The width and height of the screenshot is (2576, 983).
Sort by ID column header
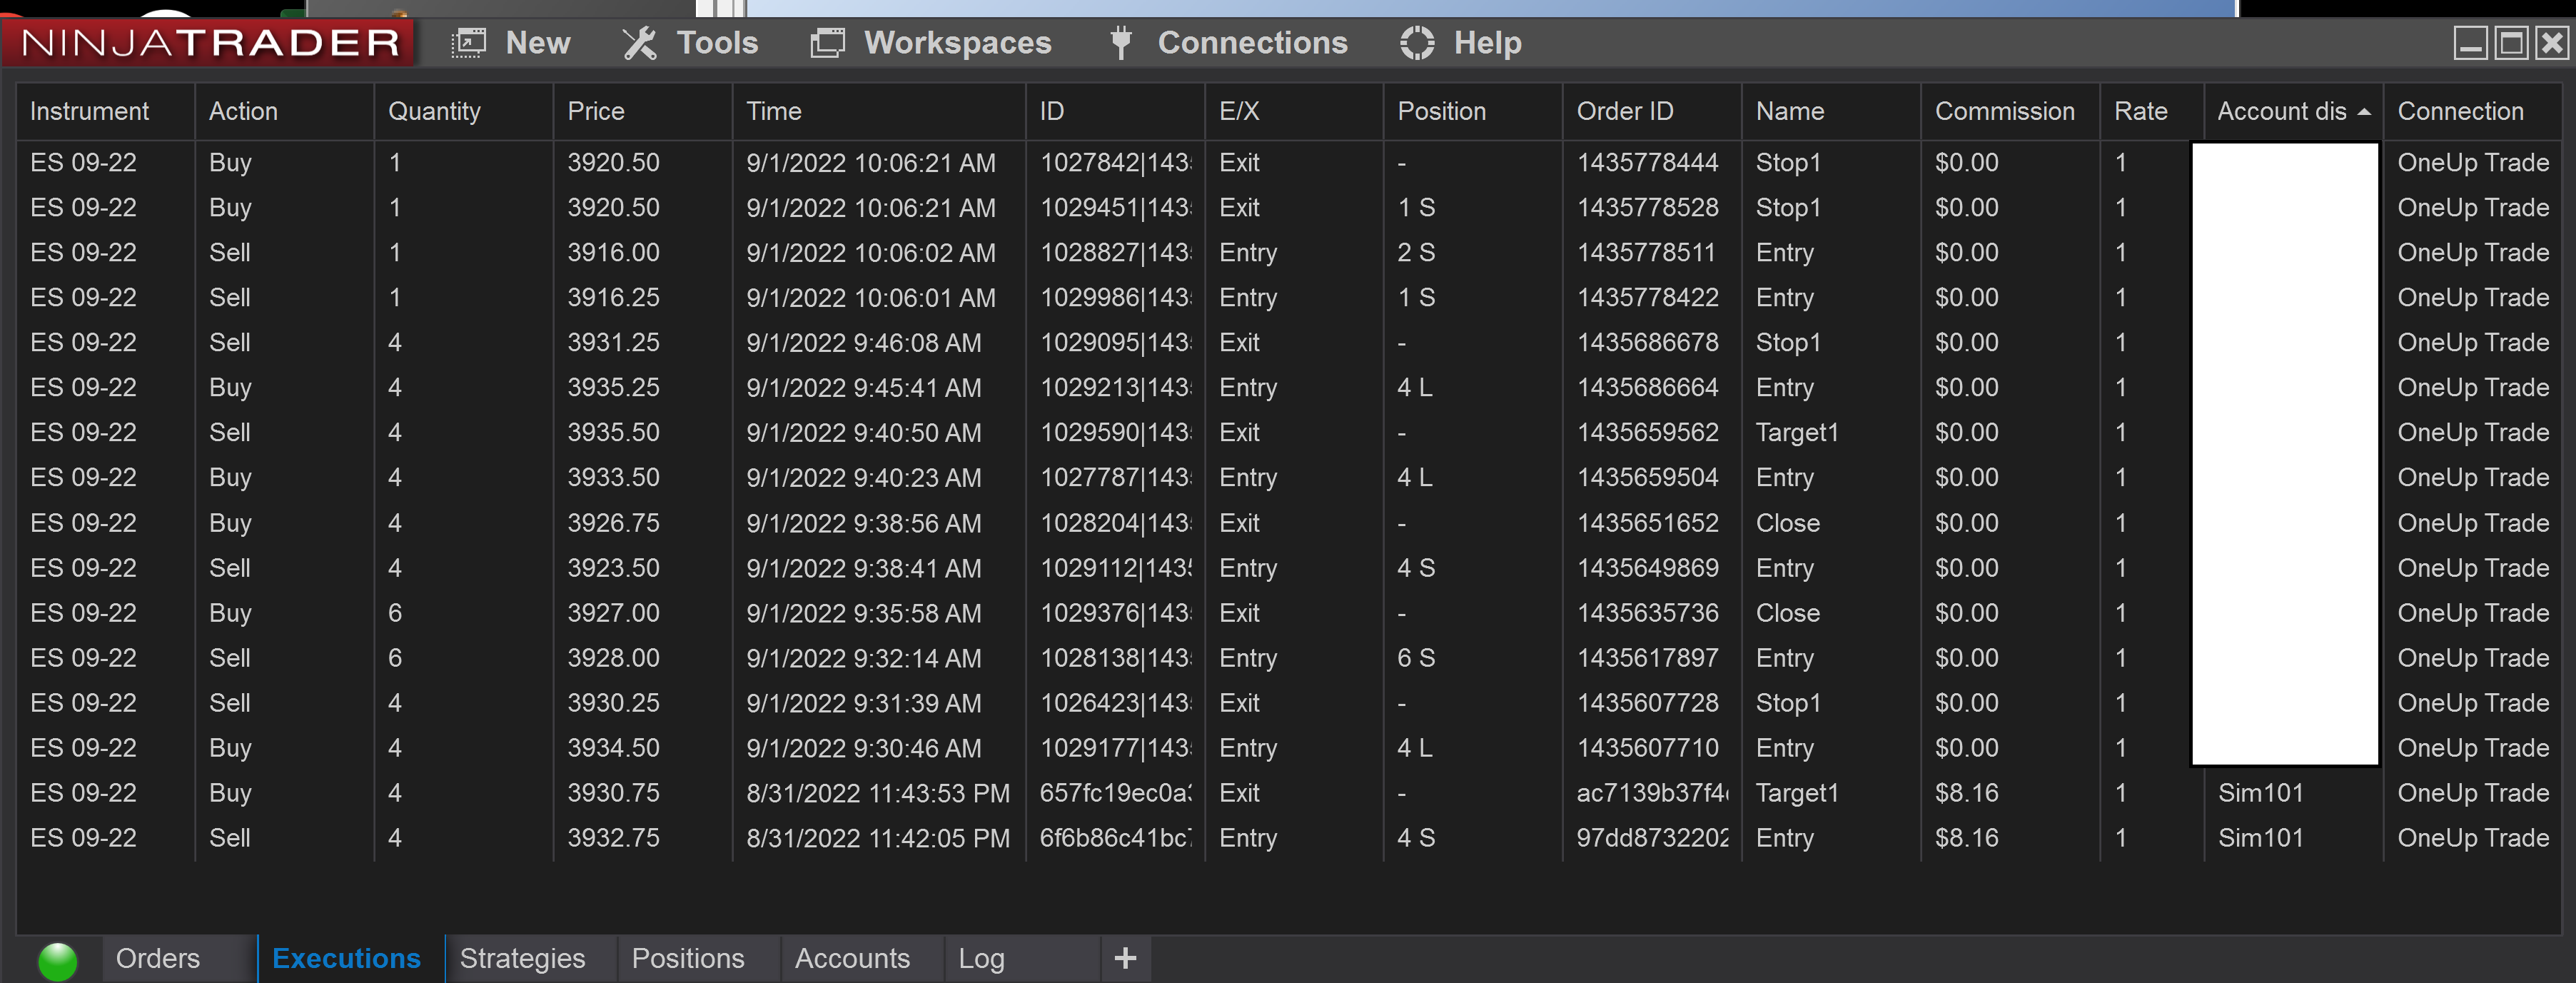pyautogui.click(x=1114, y=111)
